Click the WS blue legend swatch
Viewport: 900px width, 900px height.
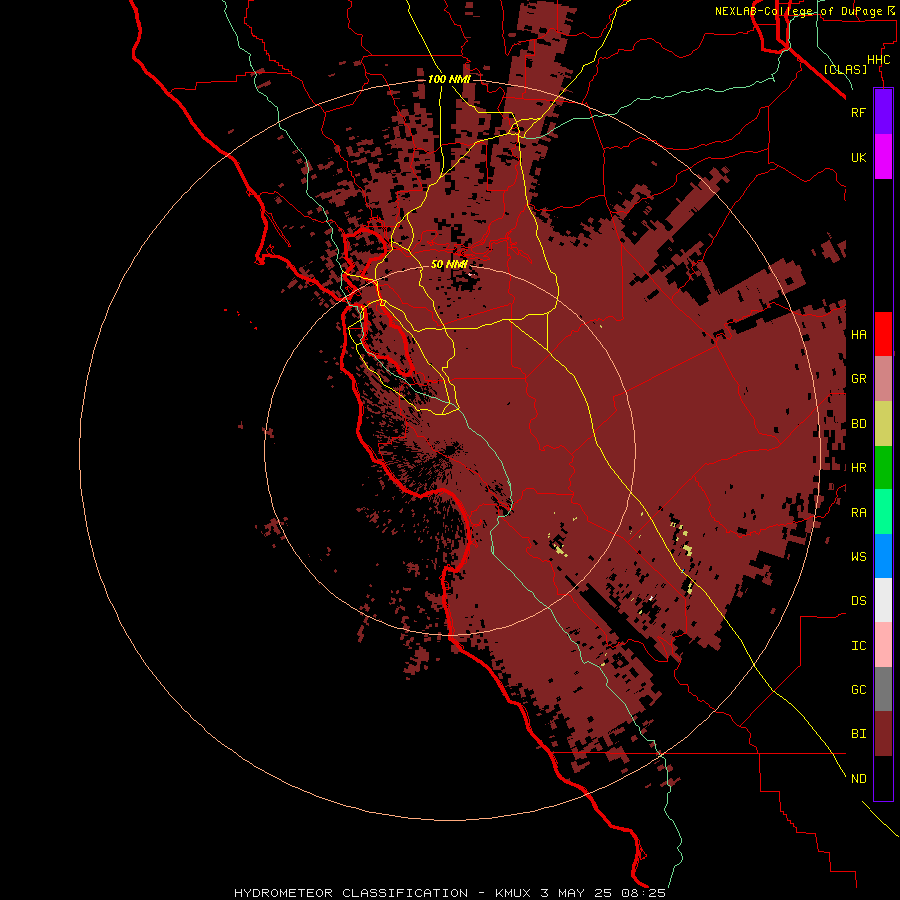[883, 556]
